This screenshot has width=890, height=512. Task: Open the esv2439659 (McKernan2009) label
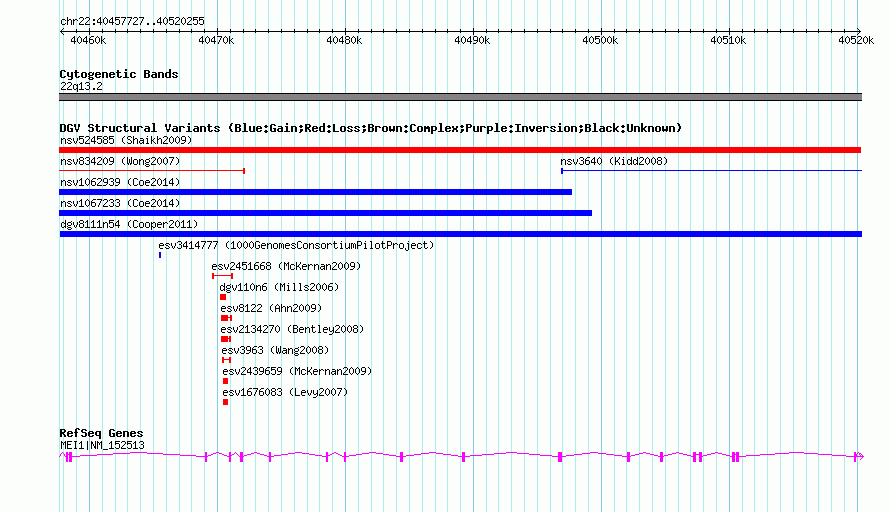point(297,371)
